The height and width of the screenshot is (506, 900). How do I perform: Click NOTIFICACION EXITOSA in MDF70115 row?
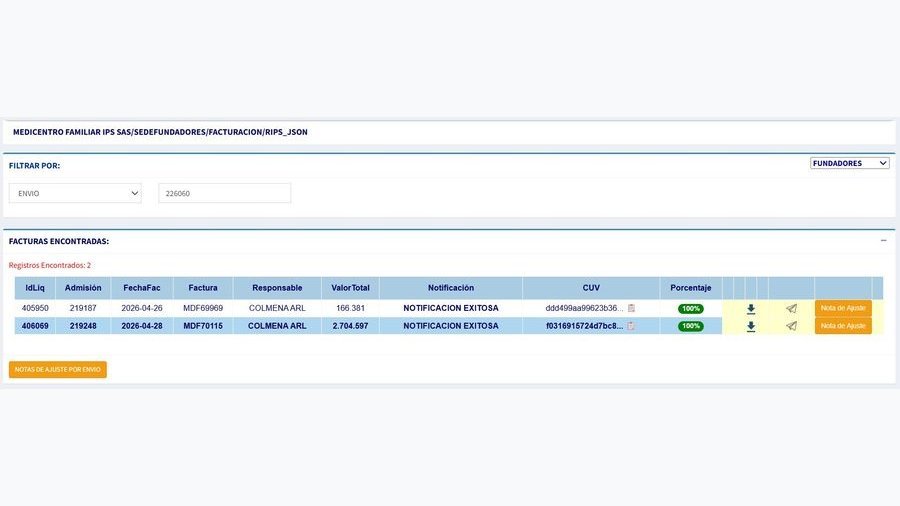[x=451, y=326]
